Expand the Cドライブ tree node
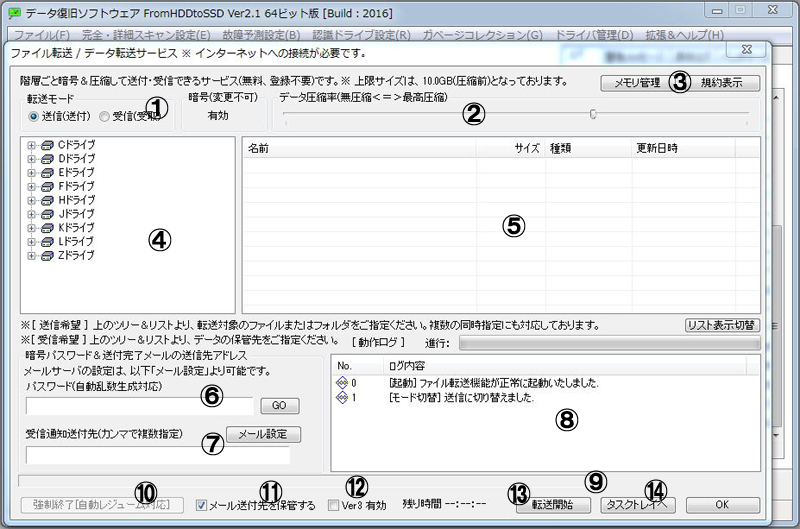800x529 pixels. tap(32, 145)
